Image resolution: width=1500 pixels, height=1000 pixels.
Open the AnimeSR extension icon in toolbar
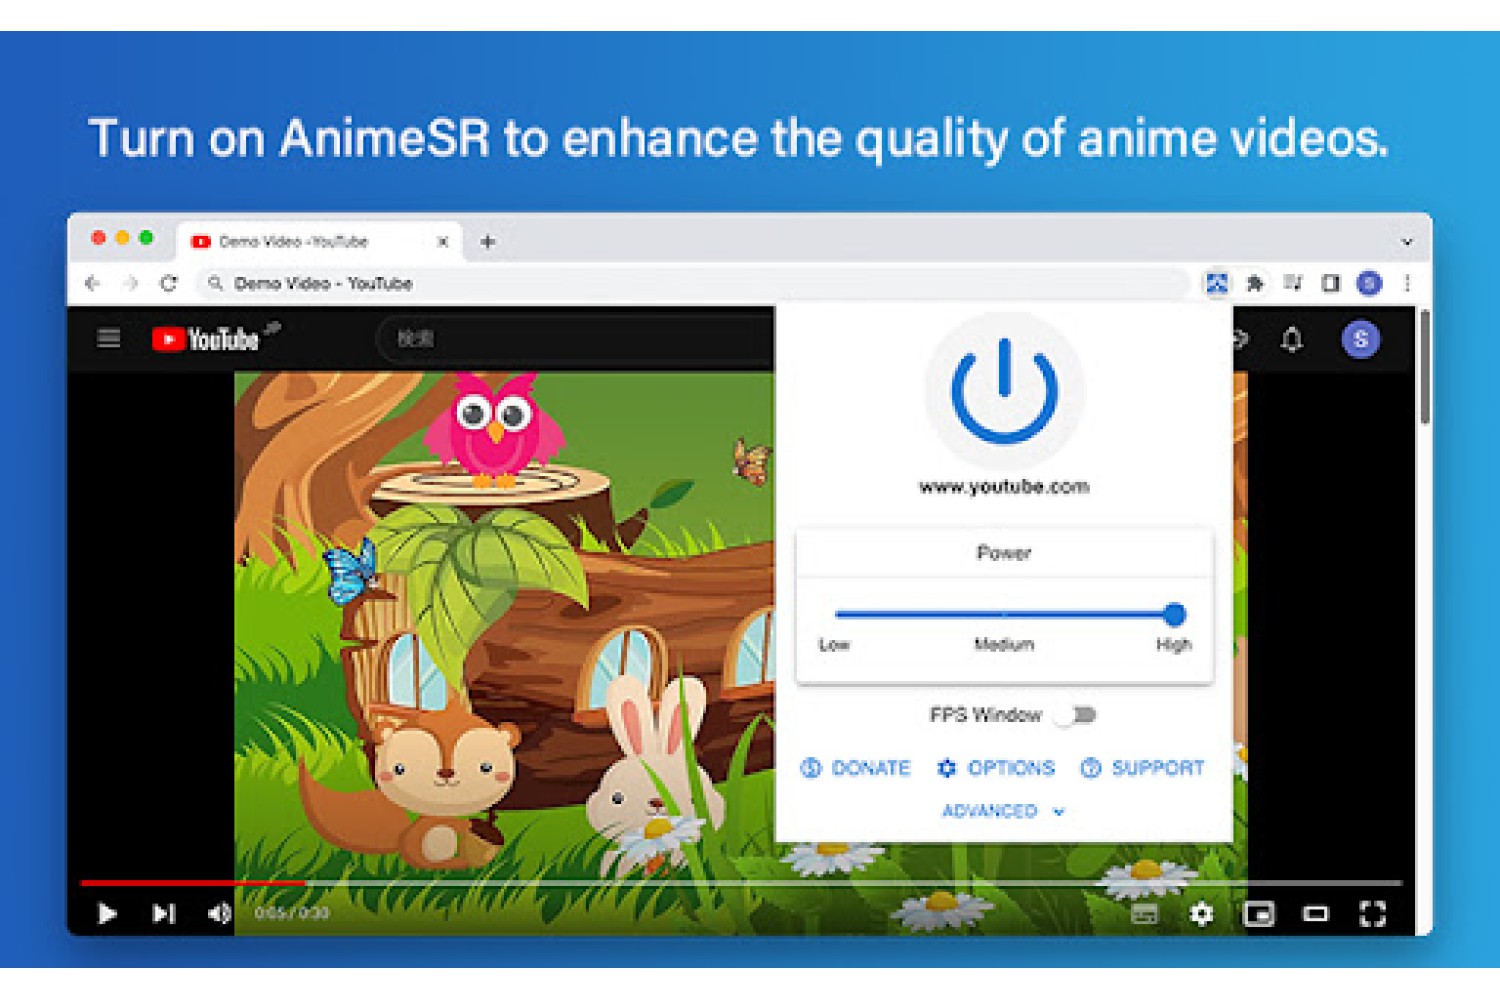pos(1216,283)
